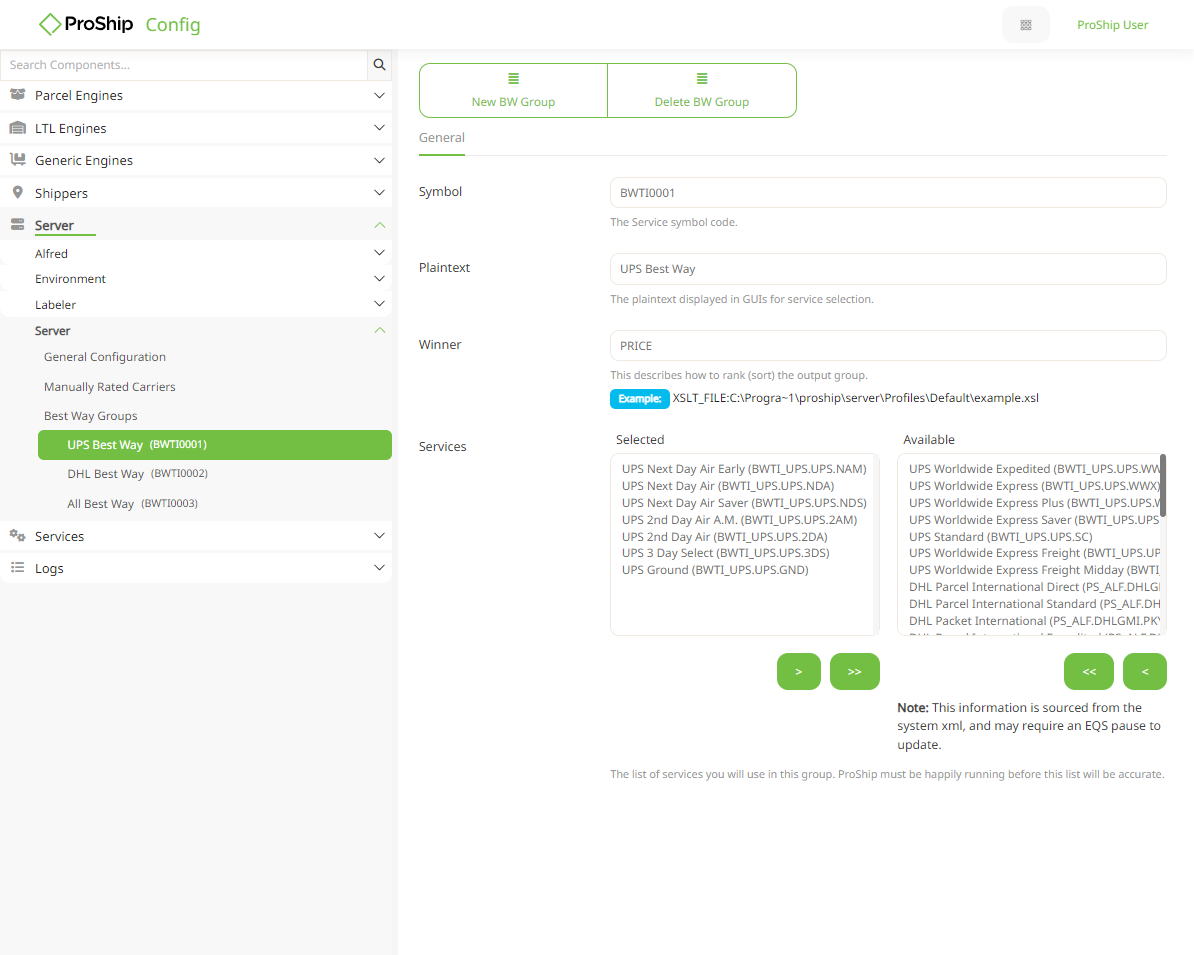Select UPS Best Way (BWTI0001) group
This screenshot has height=955, width=1194.
click(x=215, y=445)
